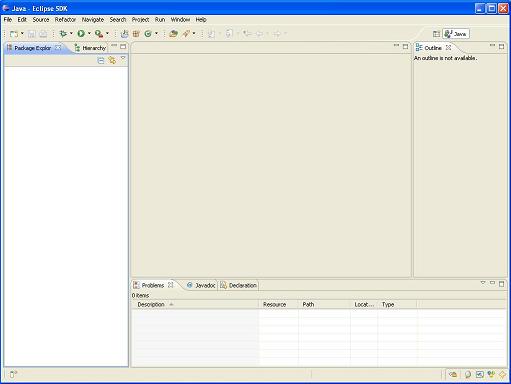Click the New wizard toolbar icon
The height and width of the screenshot is (384, 511).
[14, 34]
